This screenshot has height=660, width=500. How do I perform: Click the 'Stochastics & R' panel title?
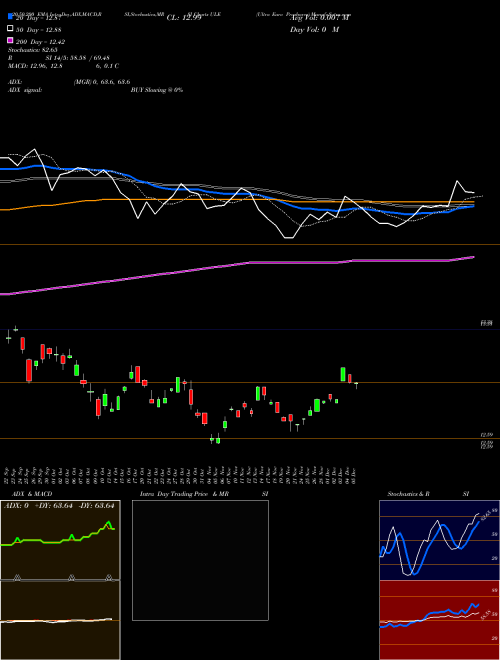coord(408,494)
